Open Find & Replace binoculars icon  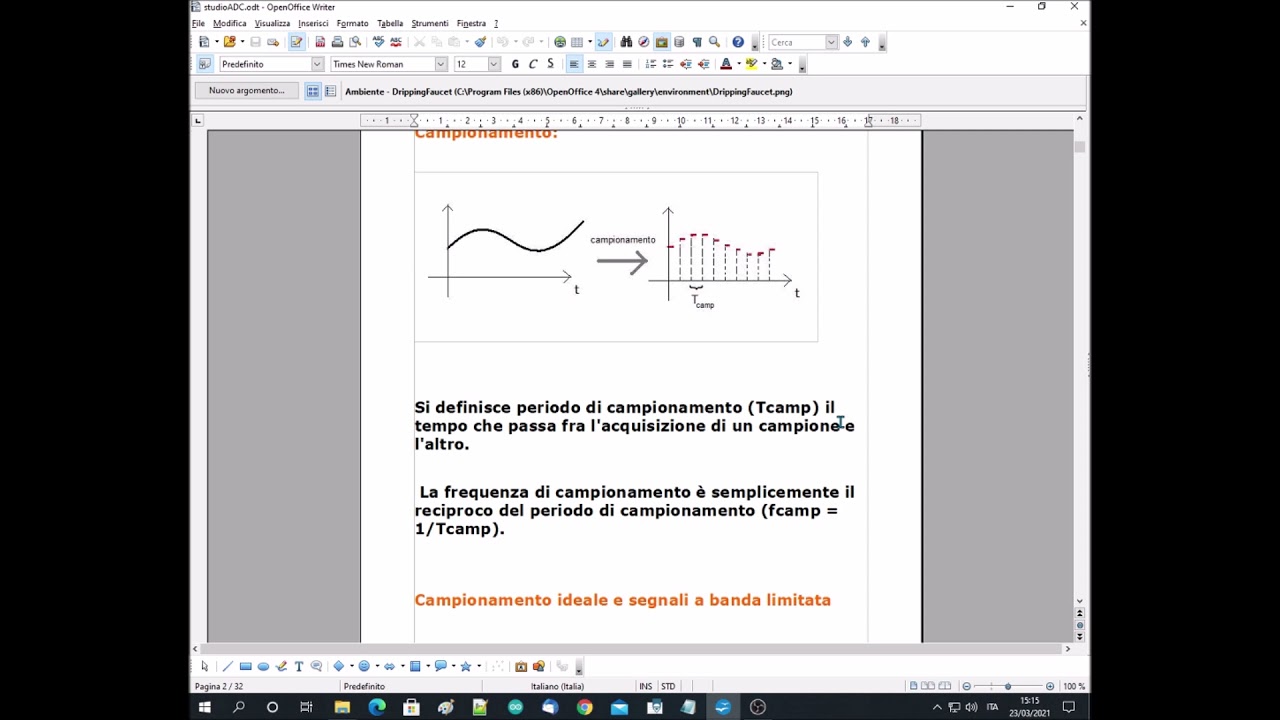(x=626, y=42)
